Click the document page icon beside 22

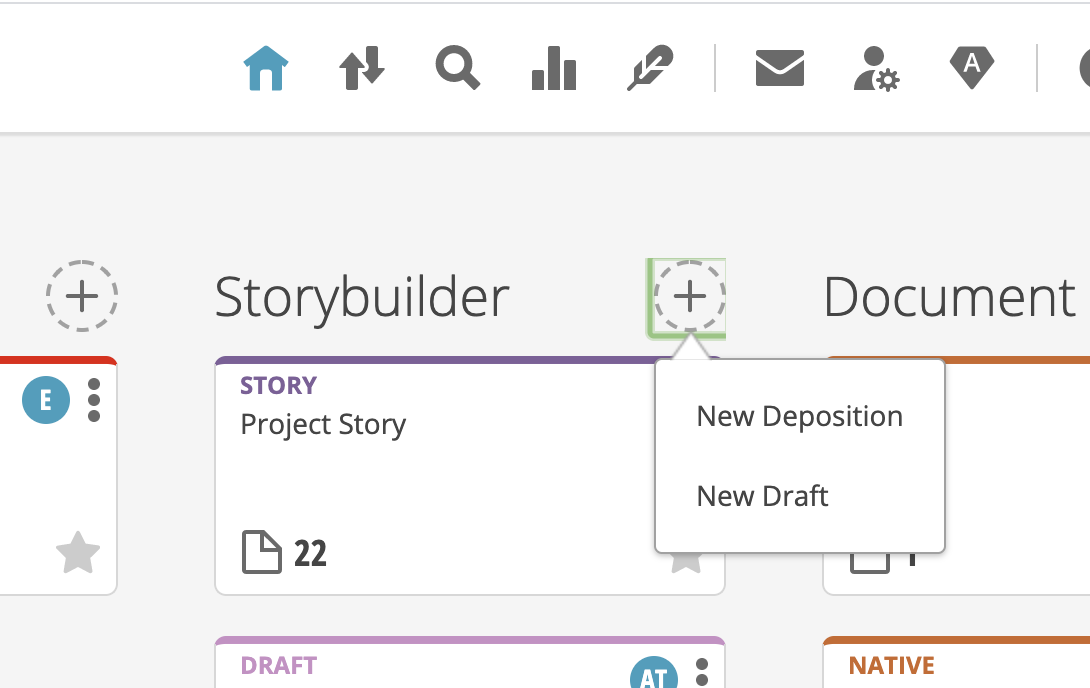[x=261, y=552]
